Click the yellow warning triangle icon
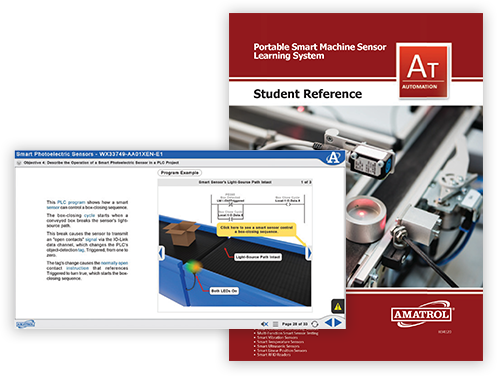 click(338, 306)
